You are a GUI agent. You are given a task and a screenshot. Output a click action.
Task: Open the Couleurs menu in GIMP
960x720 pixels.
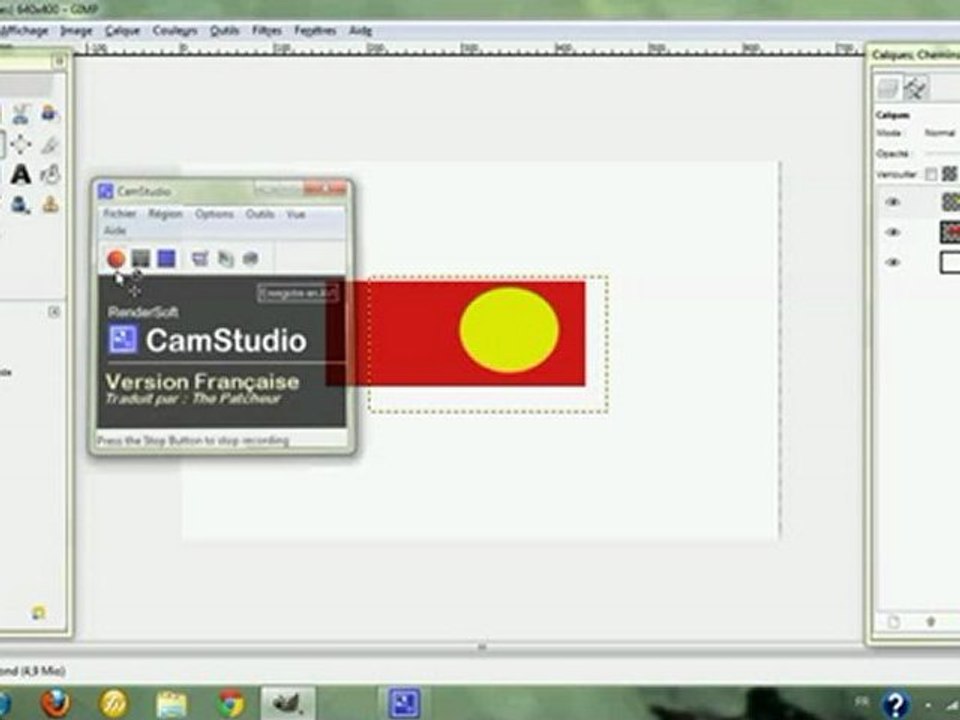[175, 31]
